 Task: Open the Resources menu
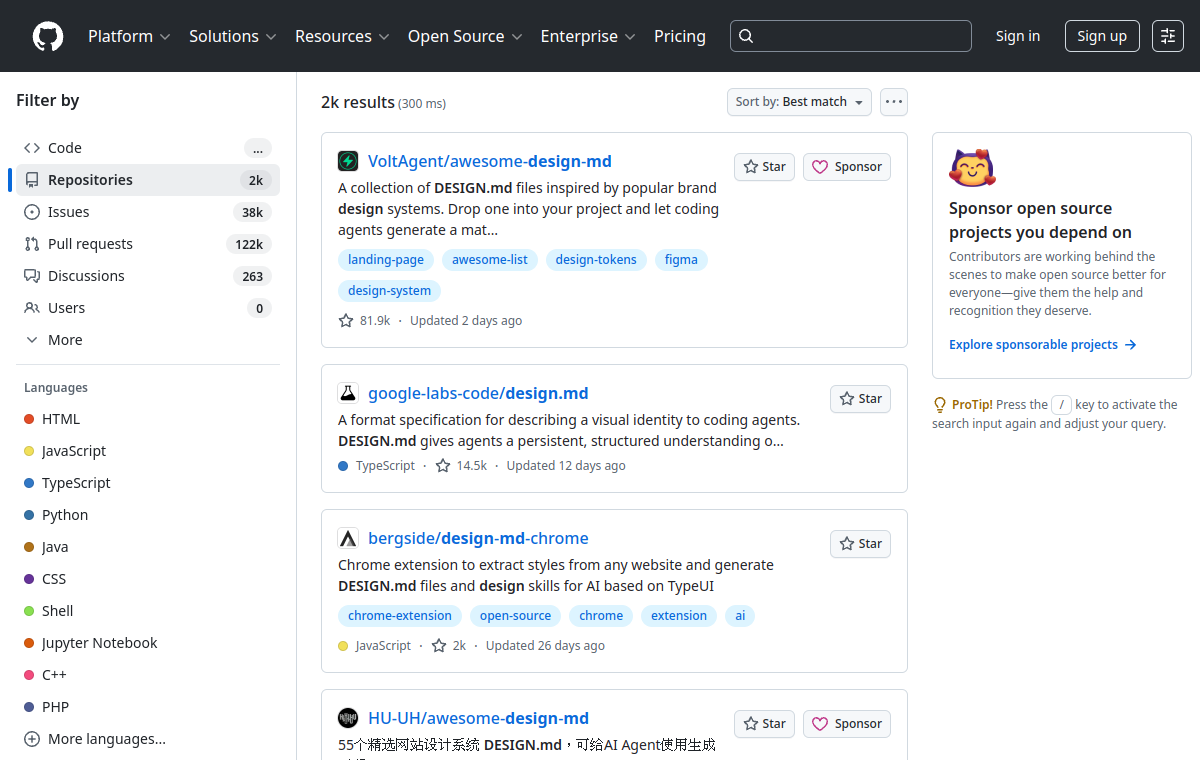tap(341, 36)
